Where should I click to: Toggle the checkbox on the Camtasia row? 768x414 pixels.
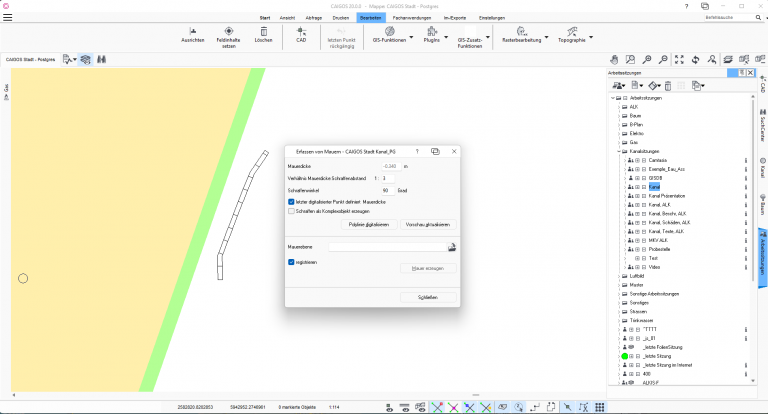tap(644, 160)
